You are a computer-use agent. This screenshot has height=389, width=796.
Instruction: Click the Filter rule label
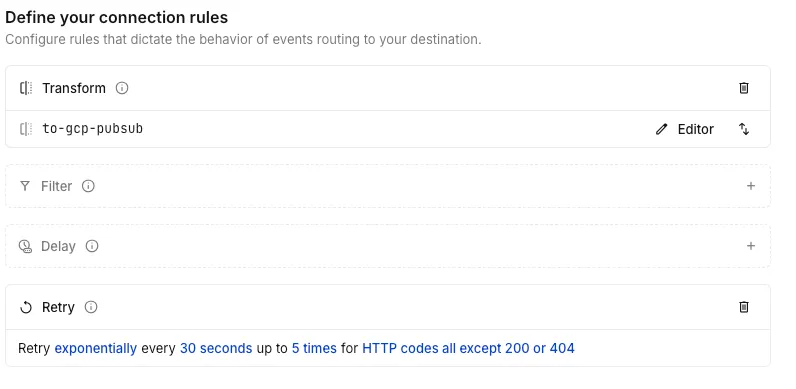pyautogui.click(x=56, y=186)
